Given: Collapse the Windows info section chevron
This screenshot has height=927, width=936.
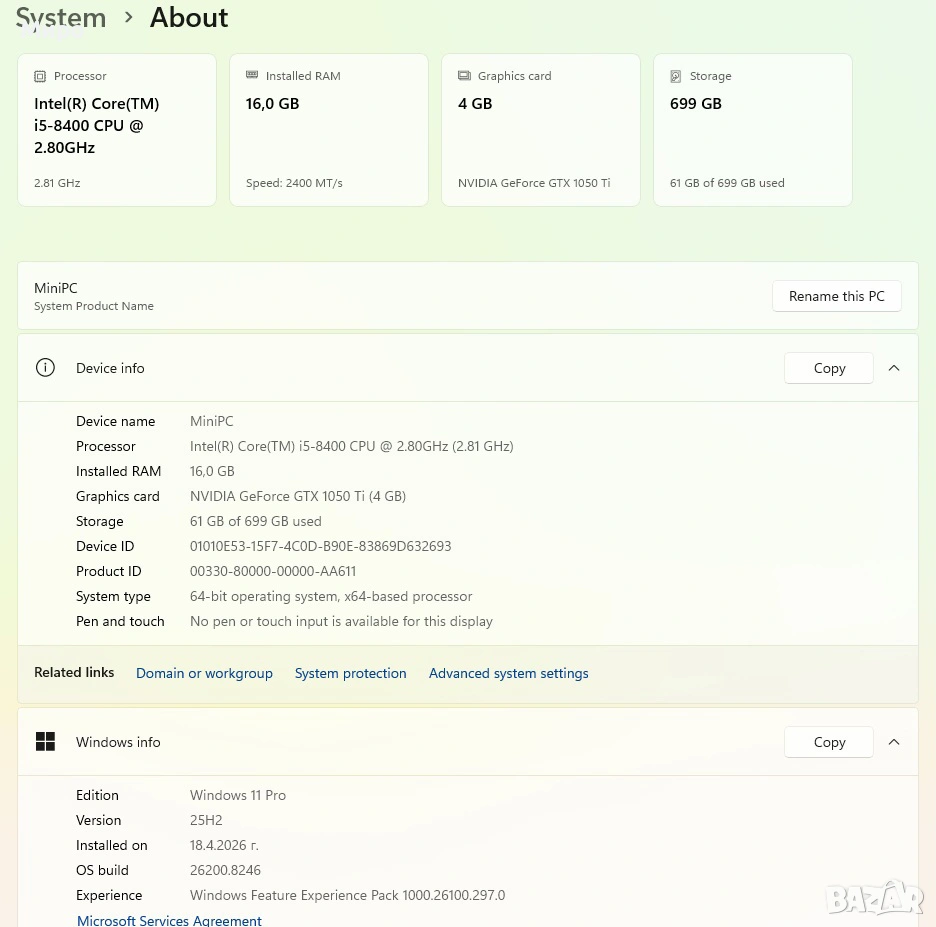Looking at the screenshot, I should point(894,742).
